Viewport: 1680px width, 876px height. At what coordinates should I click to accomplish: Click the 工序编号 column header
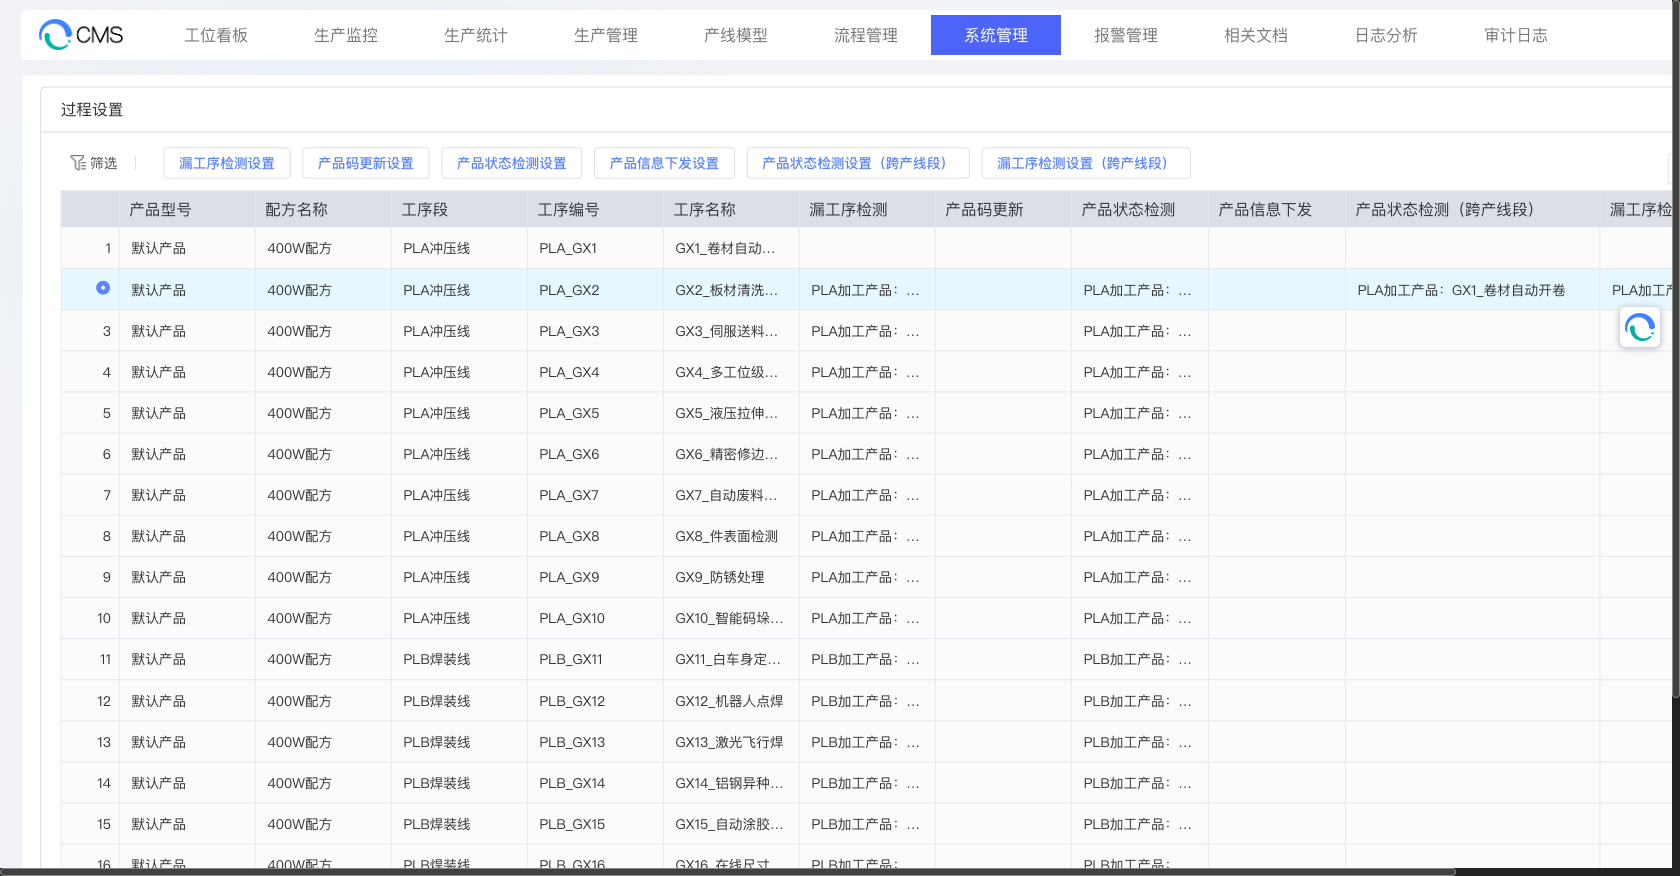pos(568,210)
